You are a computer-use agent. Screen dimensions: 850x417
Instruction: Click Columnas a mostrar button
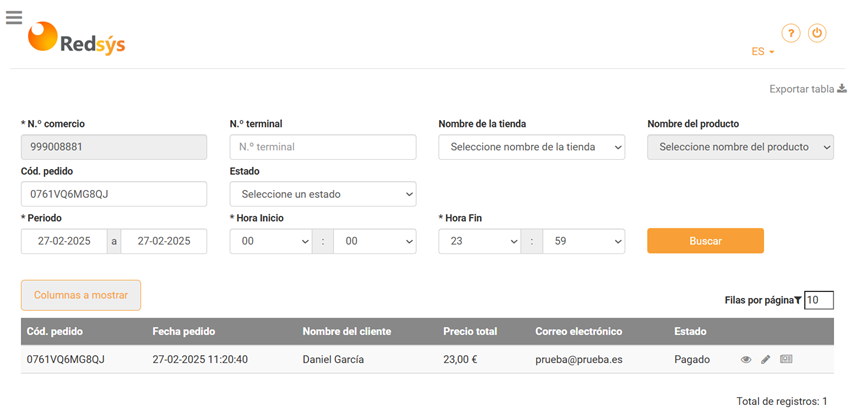(81, 295)
